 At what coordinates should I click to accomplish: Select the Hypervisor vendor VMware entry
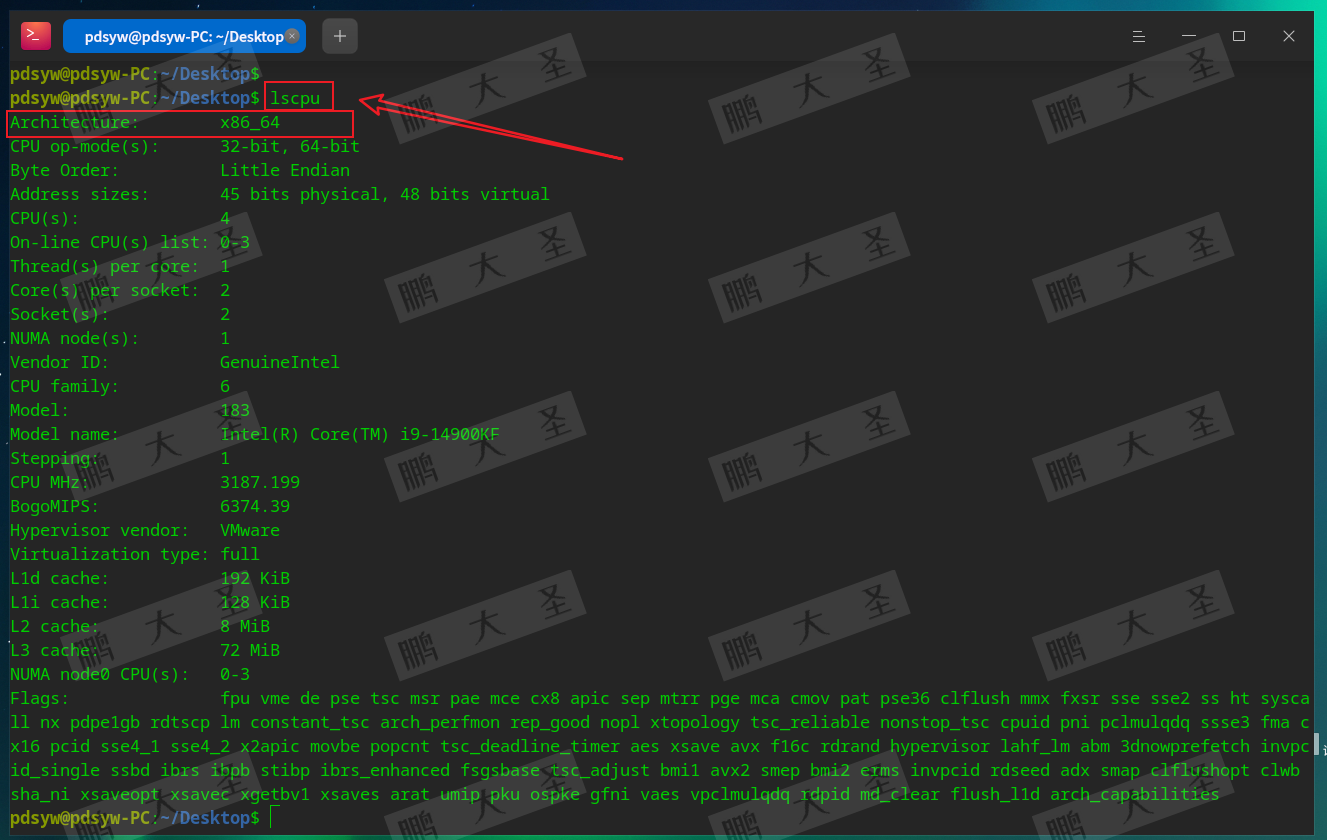[x=160, y=530]
